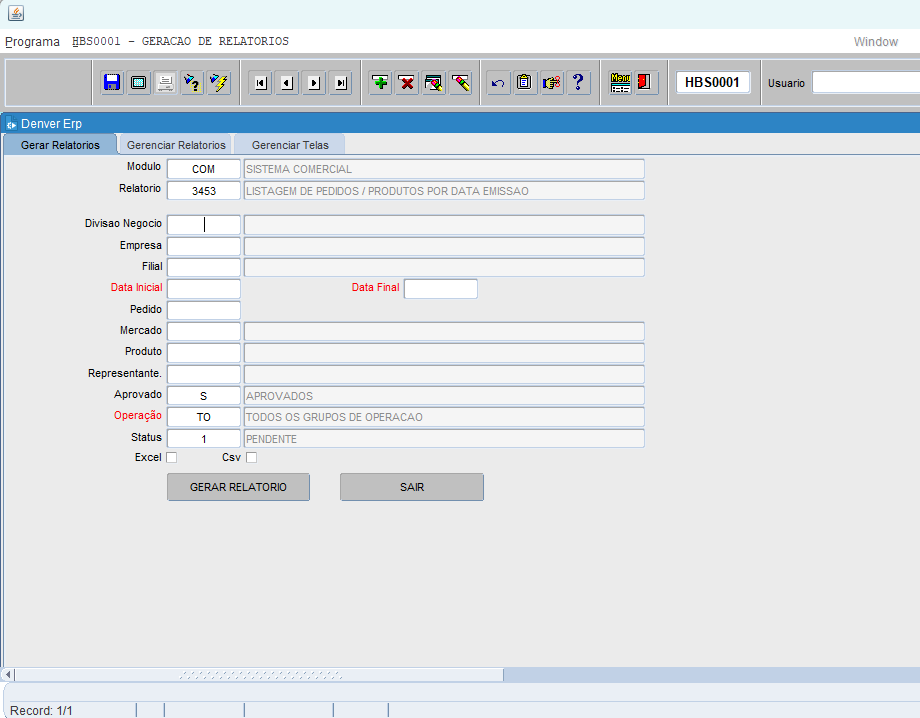Click into the Usuario field
This screenshot has height=718, width=920.
[865, 83]
